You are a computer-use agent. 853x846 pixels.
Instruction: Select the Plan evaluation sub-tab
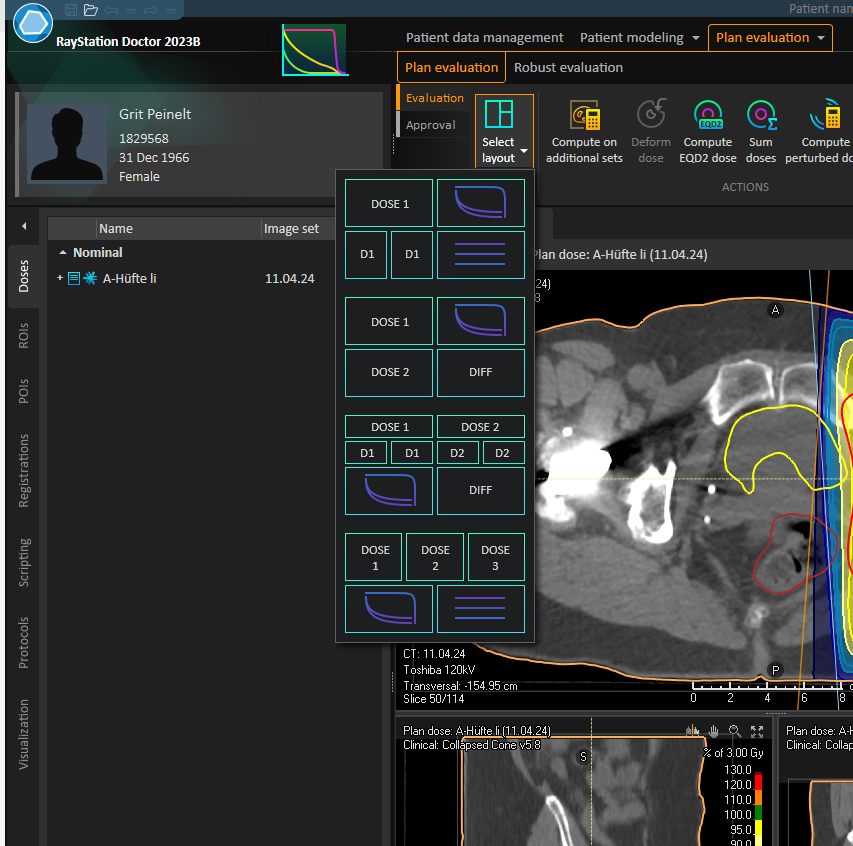[x=451, y=67]
